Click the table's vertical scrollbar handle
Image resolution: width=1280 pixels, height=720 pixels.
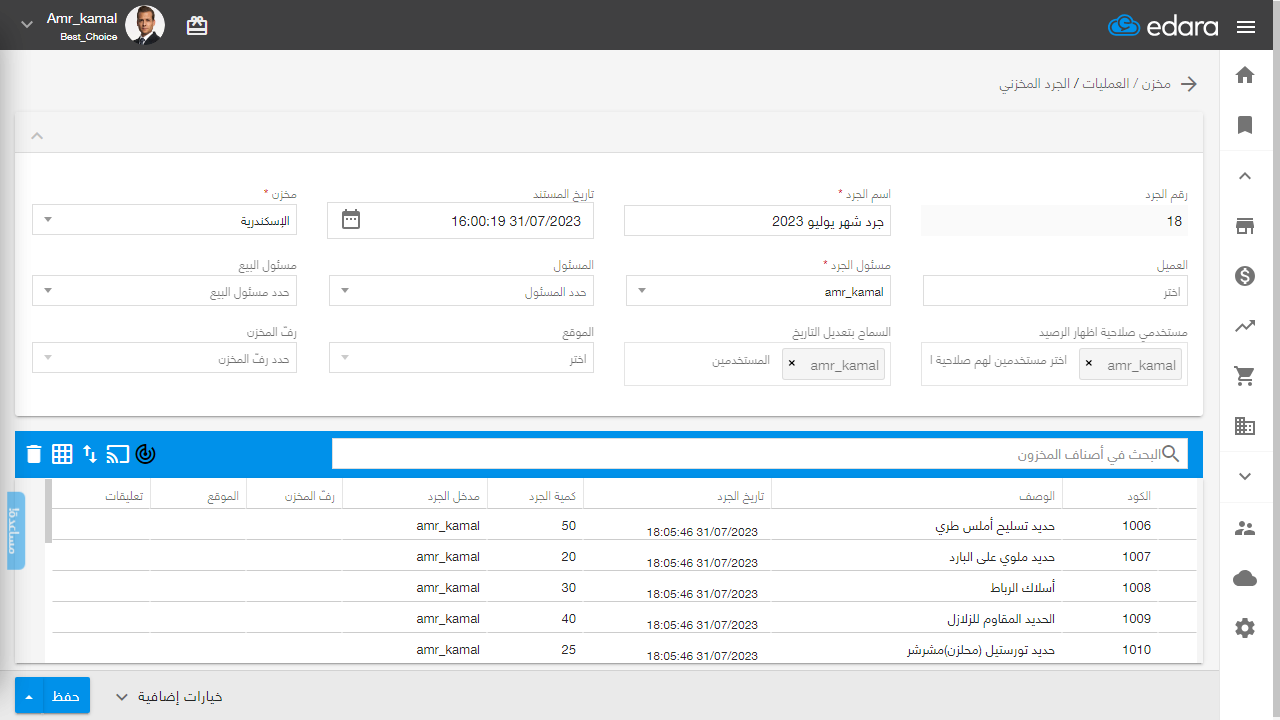[x=48, y=511]
